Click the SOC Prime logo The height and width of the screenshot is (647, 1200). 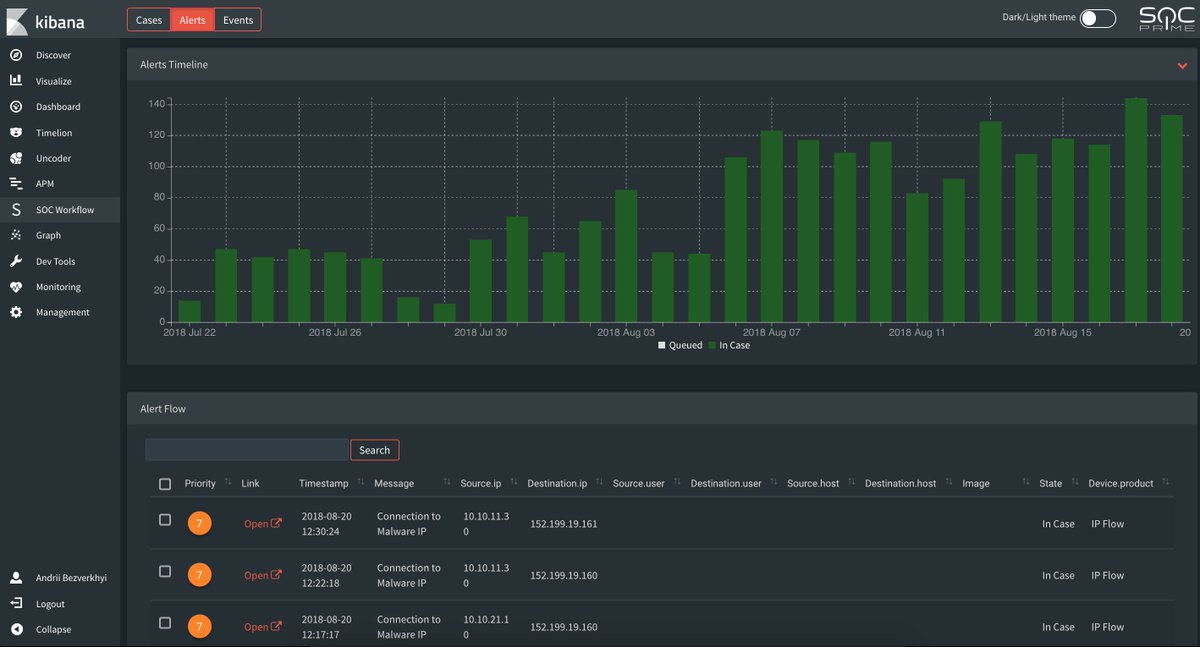click(1166, 19)
